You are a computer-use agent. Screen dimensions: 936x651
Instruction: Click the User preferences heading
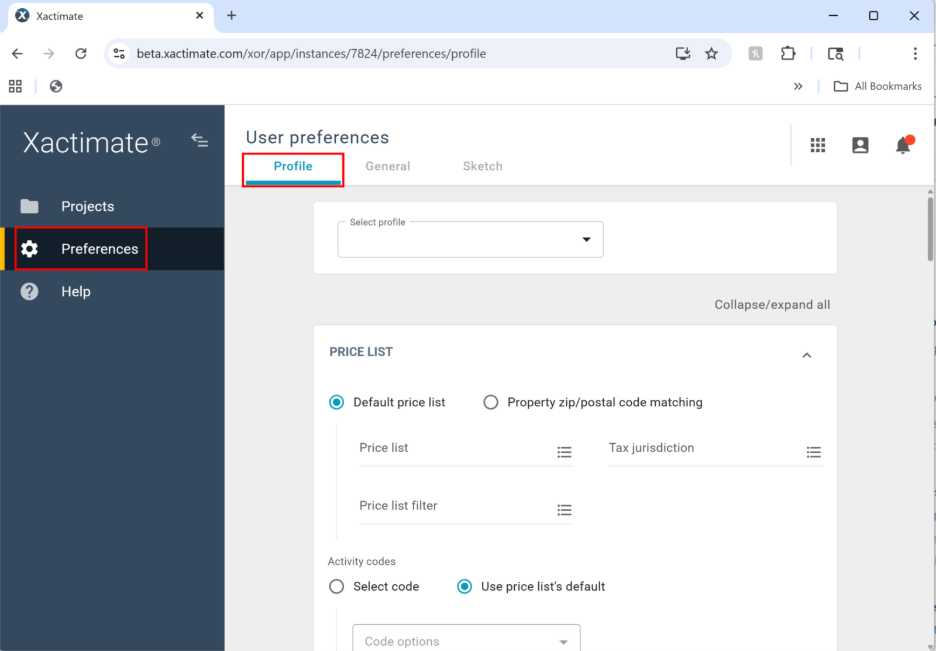tap(317, 138)
